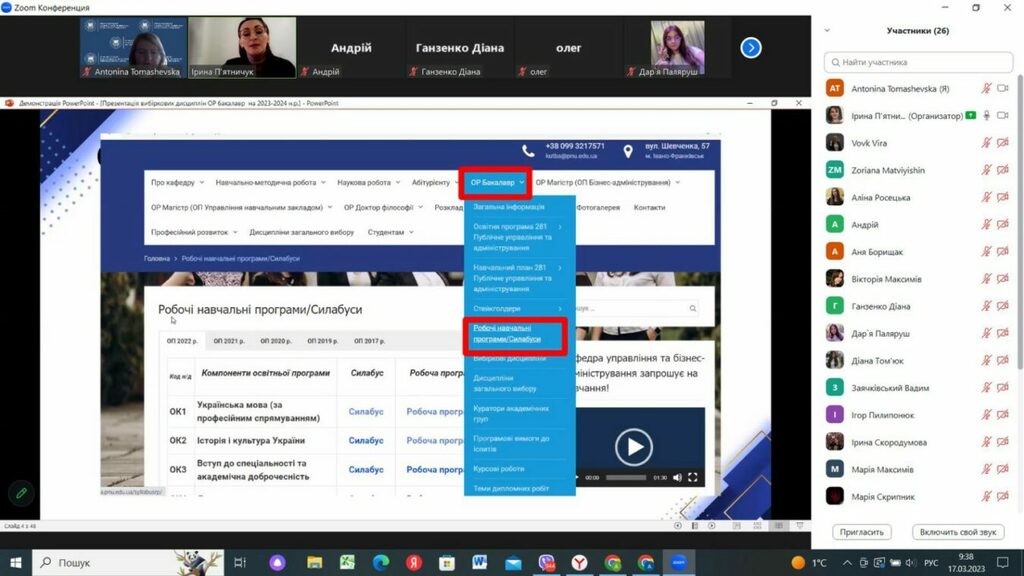Click the Пригласить button
The image size is (1024, 576).
point(861,532)
